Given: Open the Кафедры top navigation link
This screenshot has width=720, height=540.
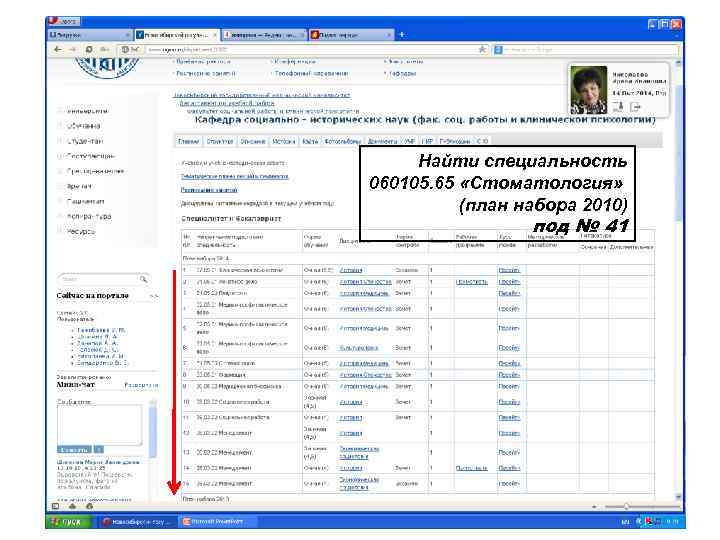Looking at the screenshot, I should 402,73.
